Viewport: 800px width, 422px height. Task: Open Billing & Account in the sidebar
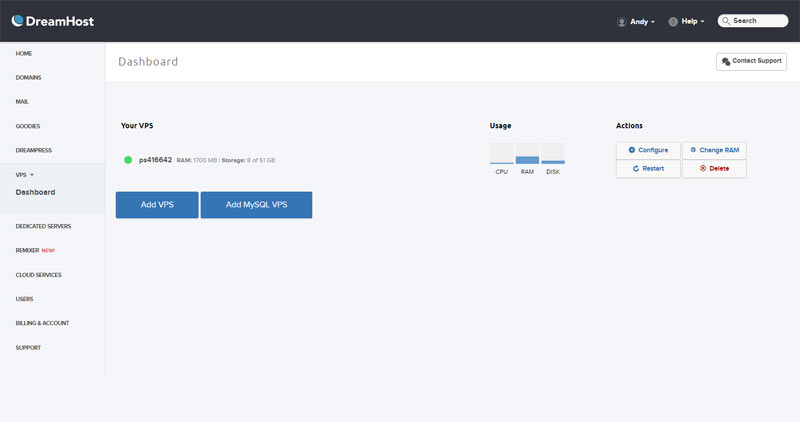tap(42, 323)
